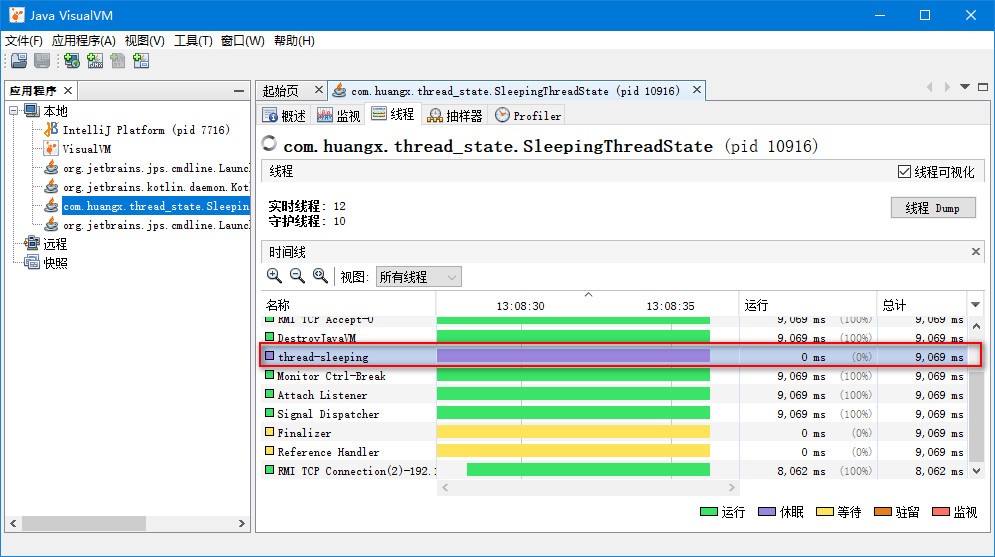Switch to the 线程 tab
The image size is (995, 557).
coord(393,114)
